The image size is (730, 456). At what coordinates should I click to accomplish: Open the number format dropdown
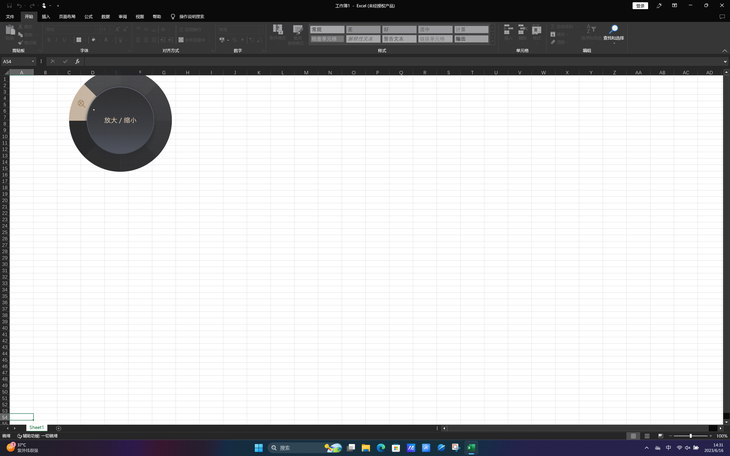pos(260,29)
